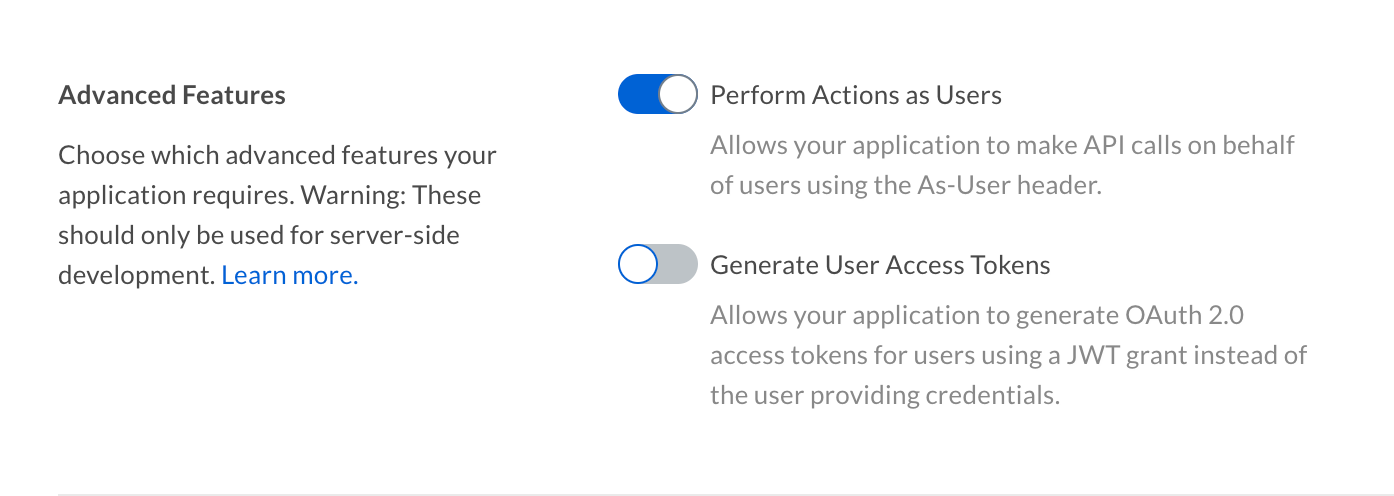Click the white knob on Generate Tokens toggle

tap(638, 265)
